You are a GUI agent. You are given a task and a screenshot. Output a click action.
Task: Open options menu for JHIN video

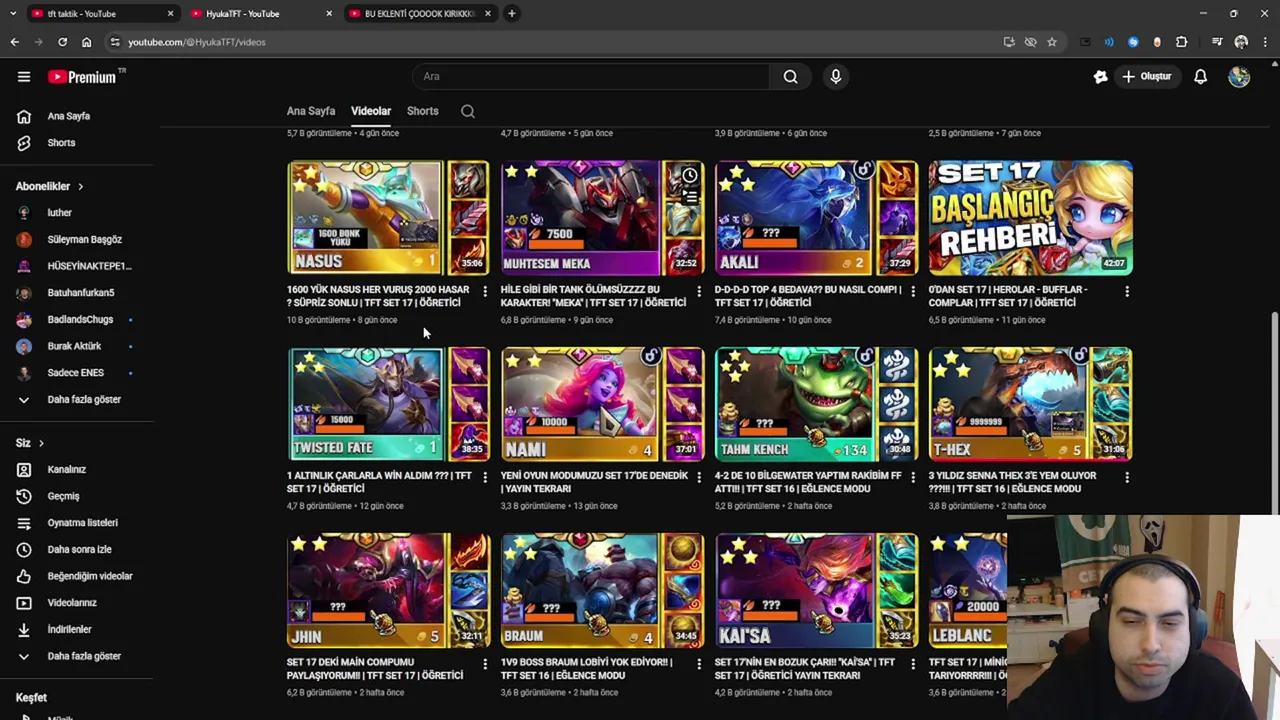coord(485,663)
